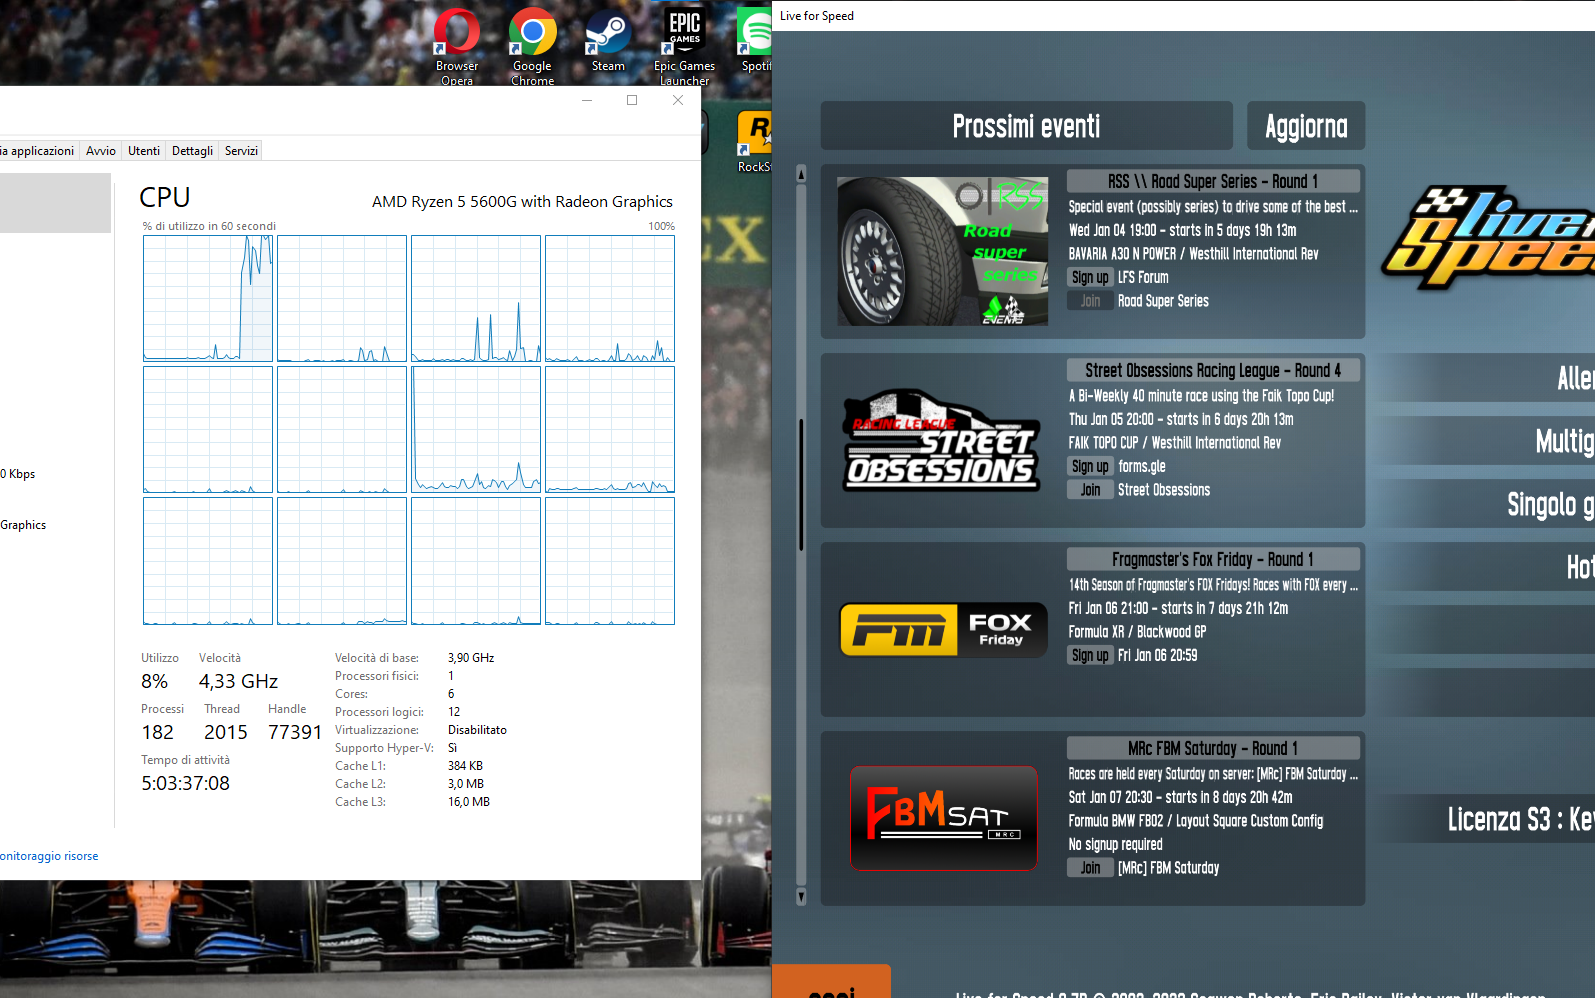Open the Alle... entry in Live for Speed menu
1595x998 pixels.
[x=1484, y=377]
